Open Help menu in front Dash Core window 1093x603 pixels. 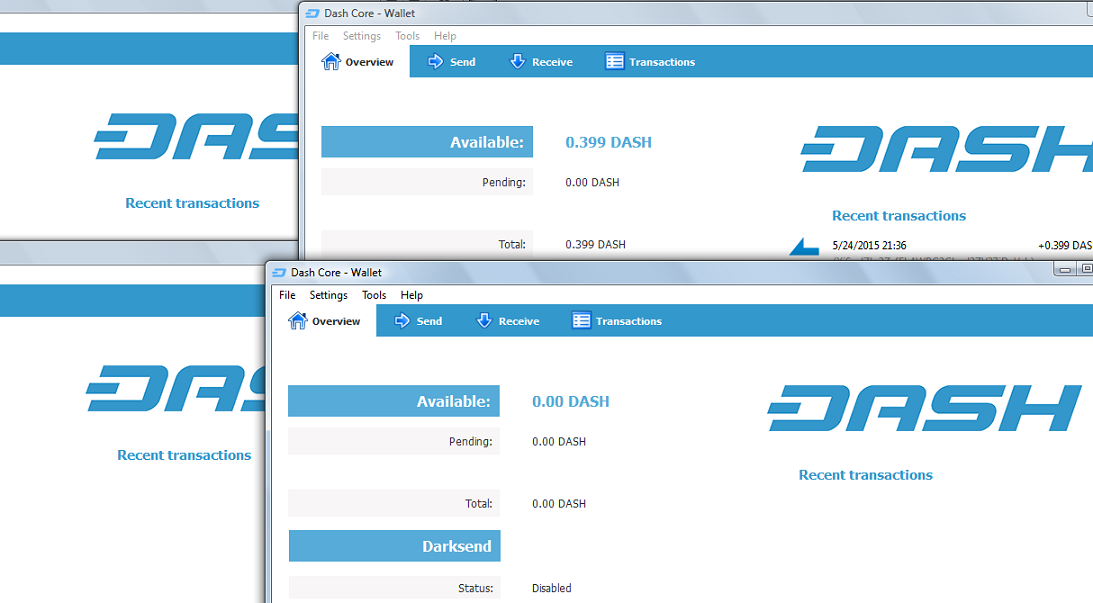point(411,295)
